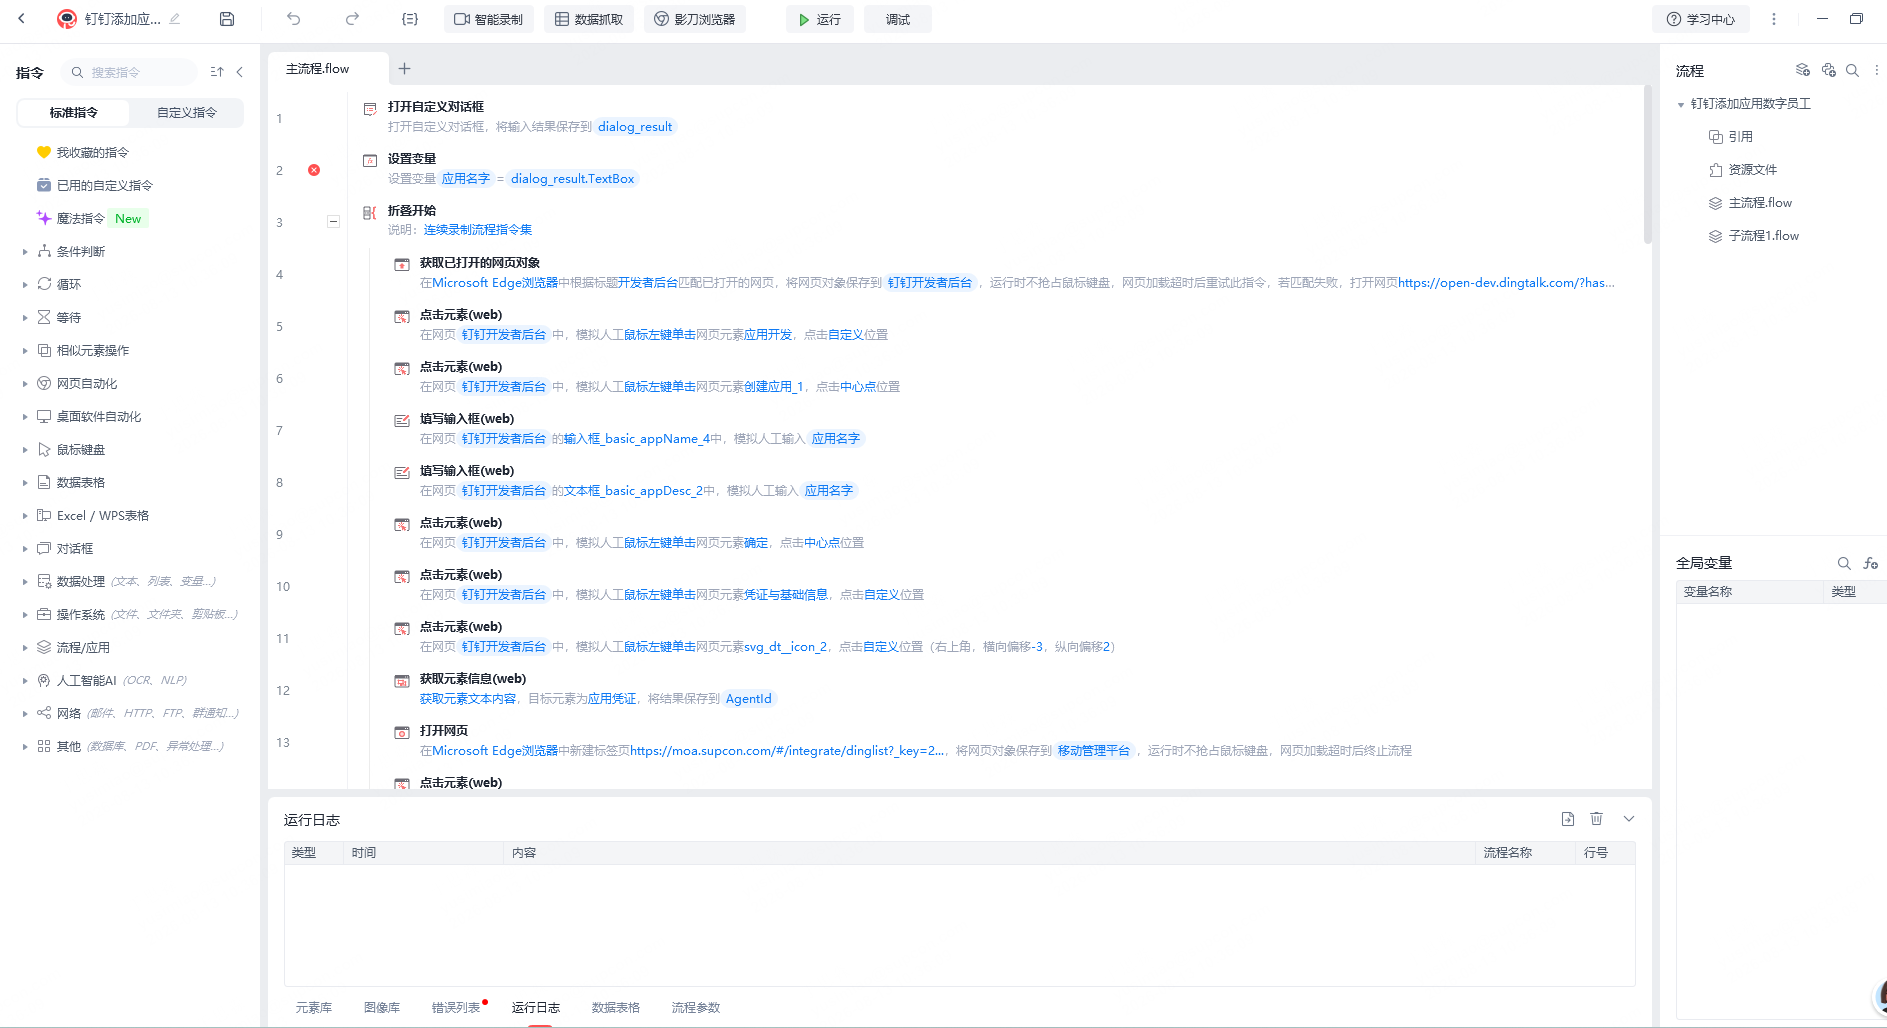This screenshot has width=1887, height=1028.
Task: Expand the 桌面软件自动化 command group
Action: 25,417
